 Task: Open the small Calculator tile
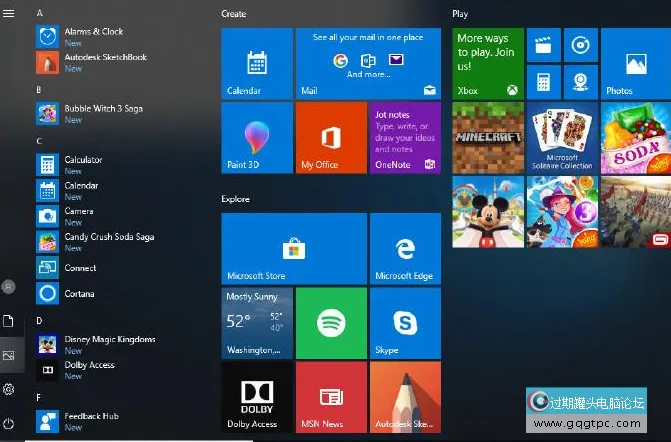(543, 82)
